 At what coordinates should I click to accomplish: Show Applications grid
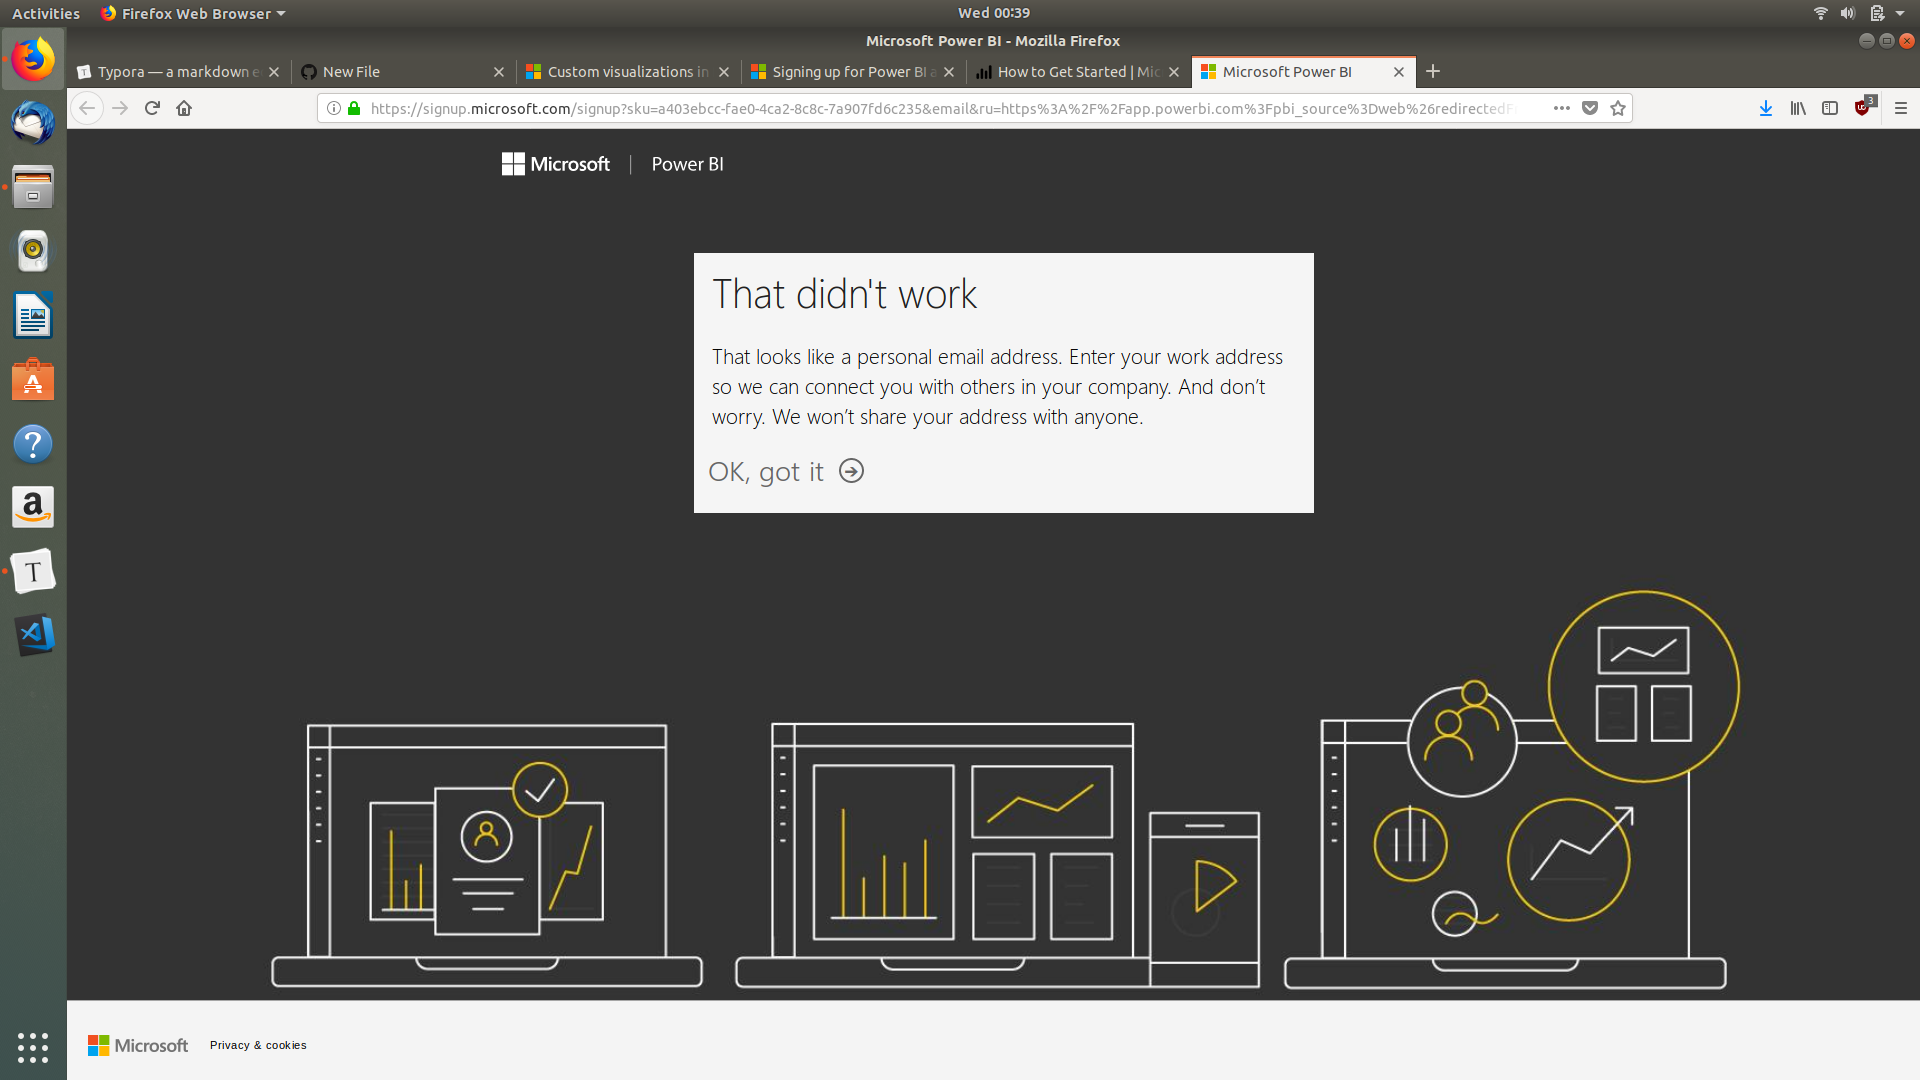(33, 1047)
